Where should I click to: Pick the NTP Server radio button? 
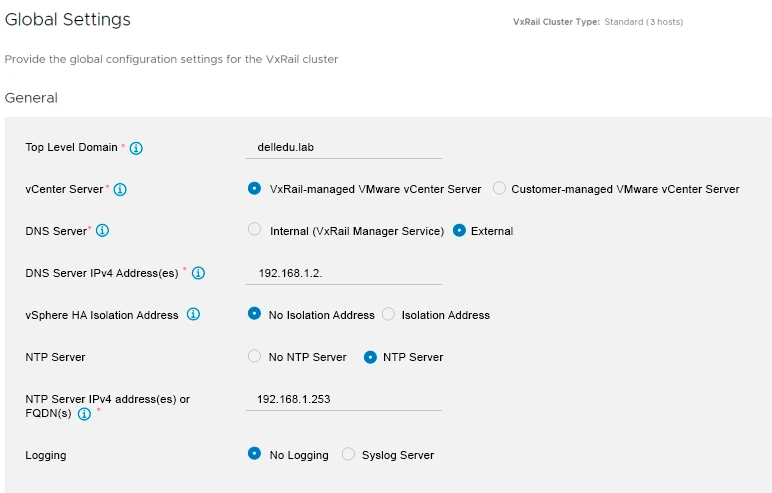pyautogui.click(x=370, y=356)
